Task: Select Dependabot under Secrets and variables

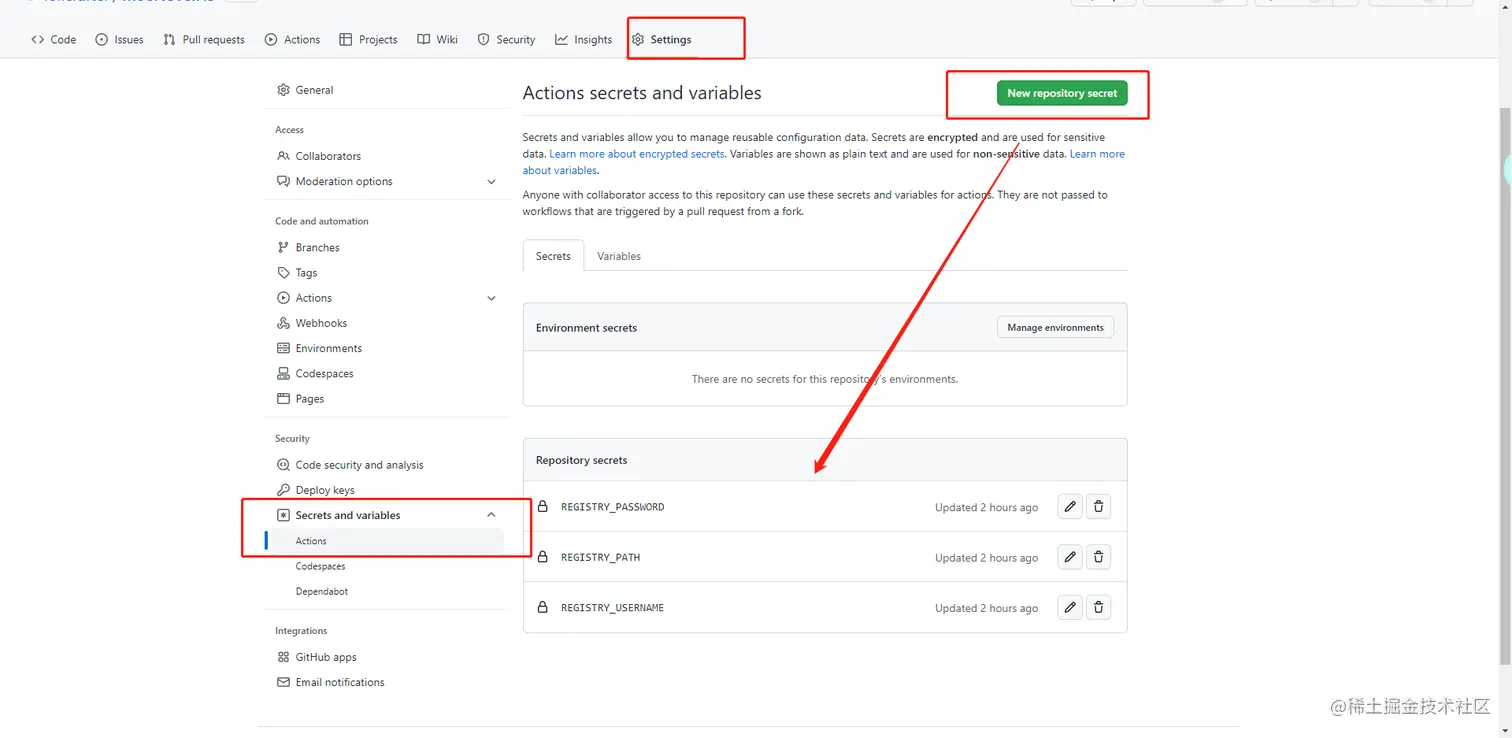Action: pyautogui.click(x=322, y=591)
